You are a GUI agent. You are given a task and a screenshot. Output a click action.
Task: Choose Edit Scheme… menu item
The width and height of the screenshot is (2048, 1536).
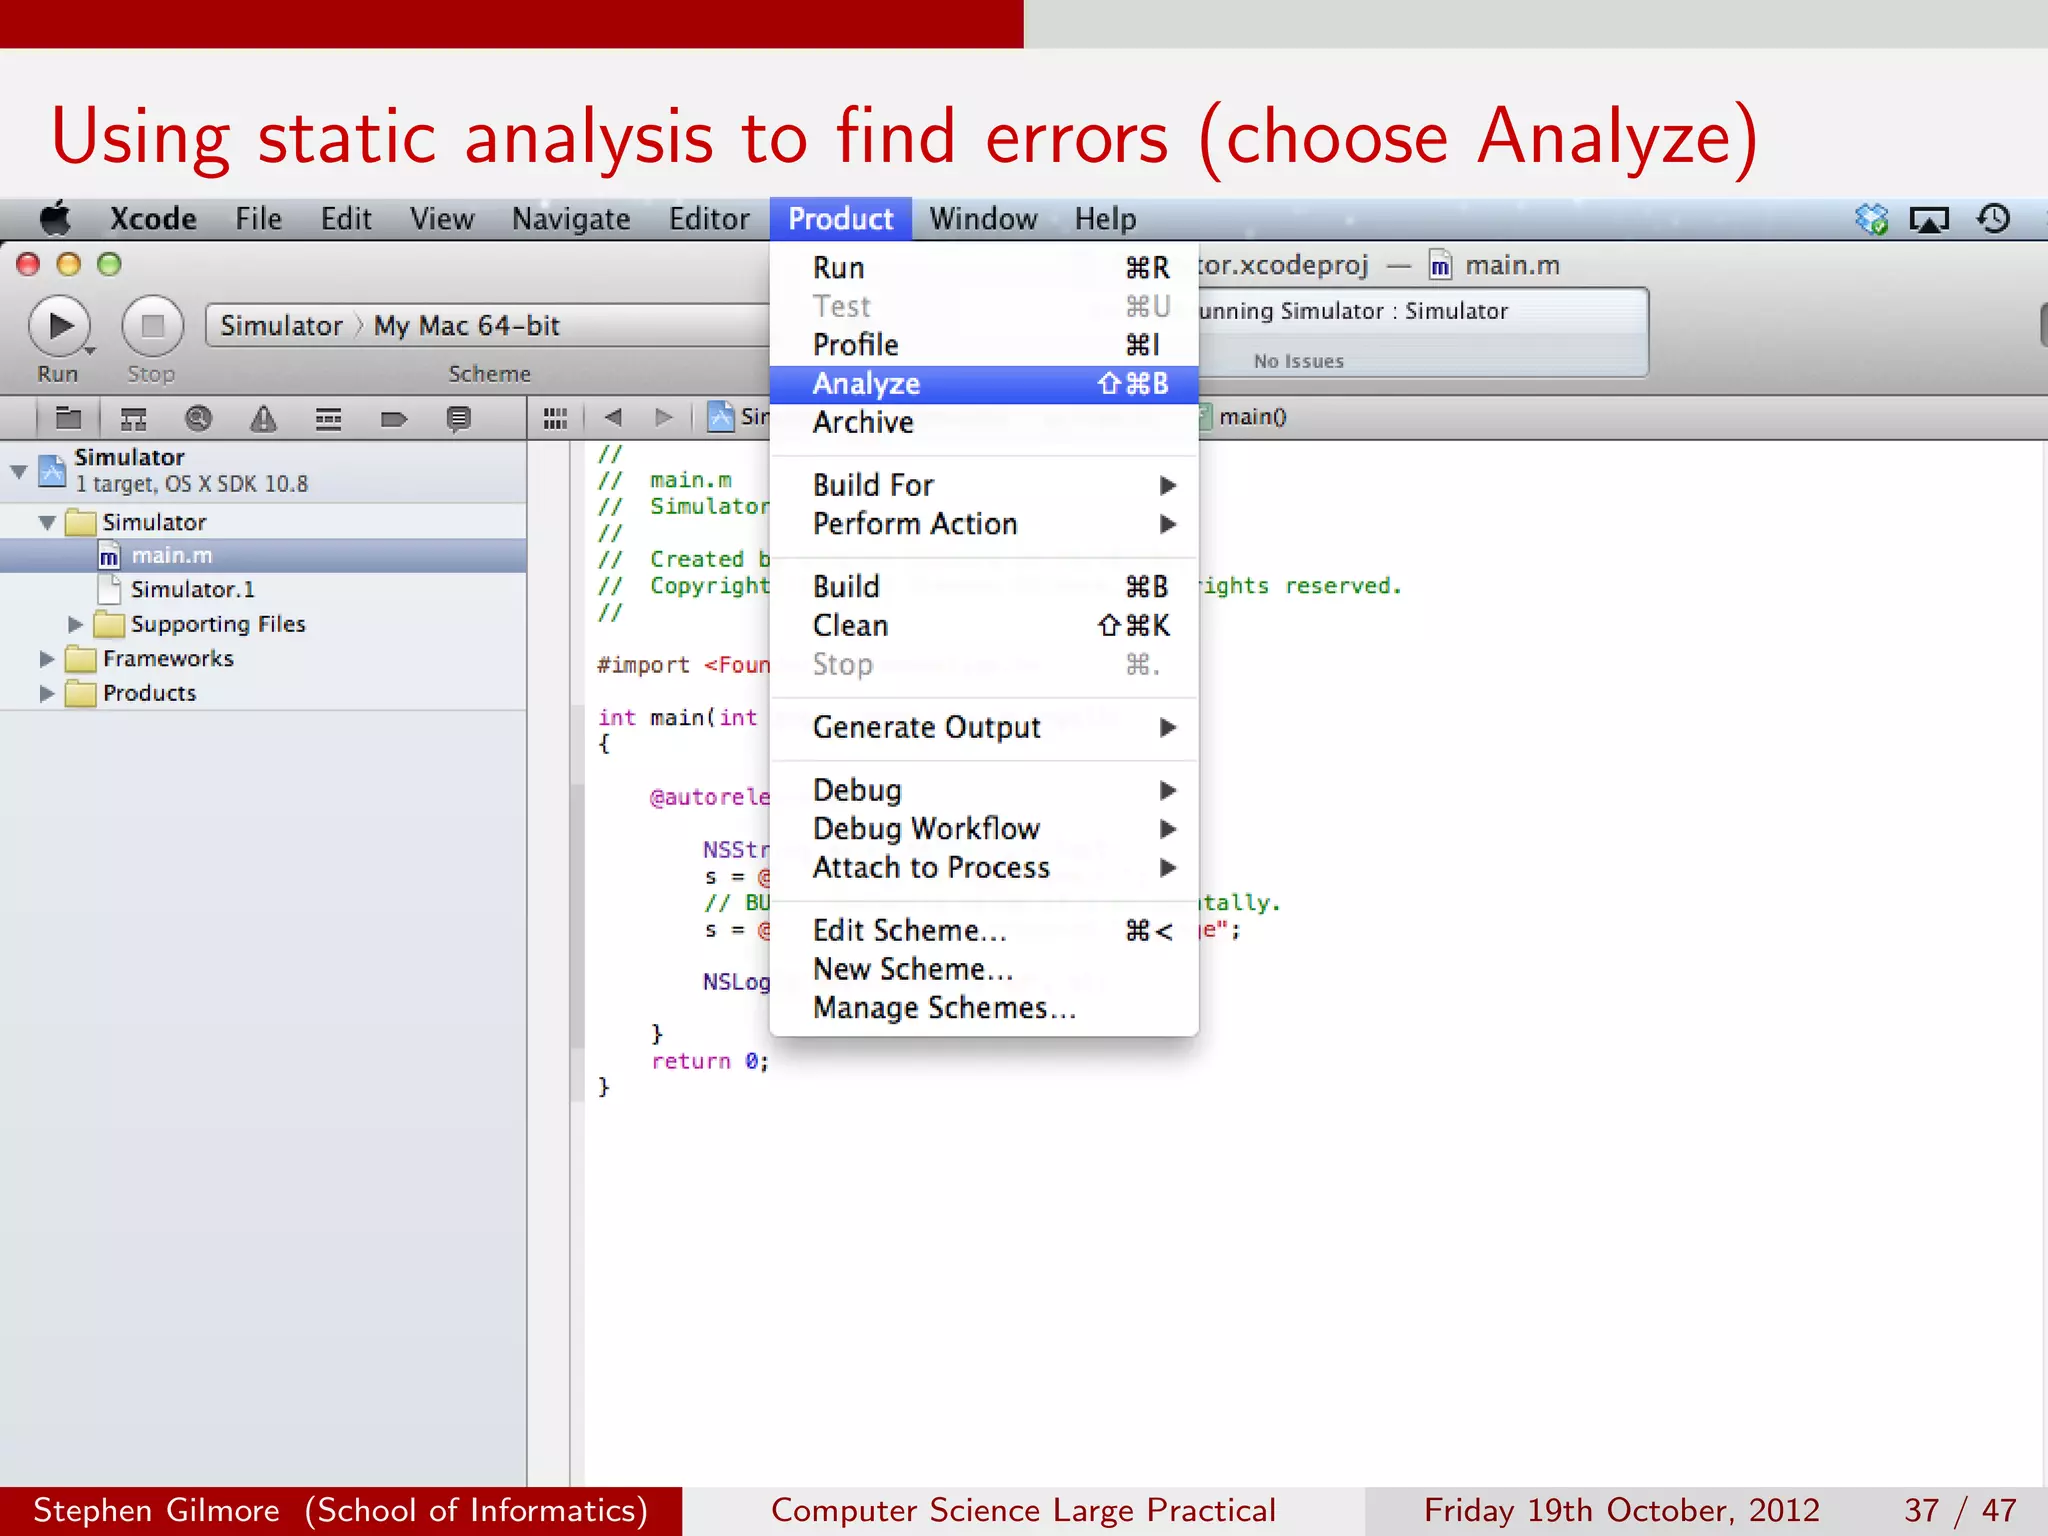(x=984, y=931)
